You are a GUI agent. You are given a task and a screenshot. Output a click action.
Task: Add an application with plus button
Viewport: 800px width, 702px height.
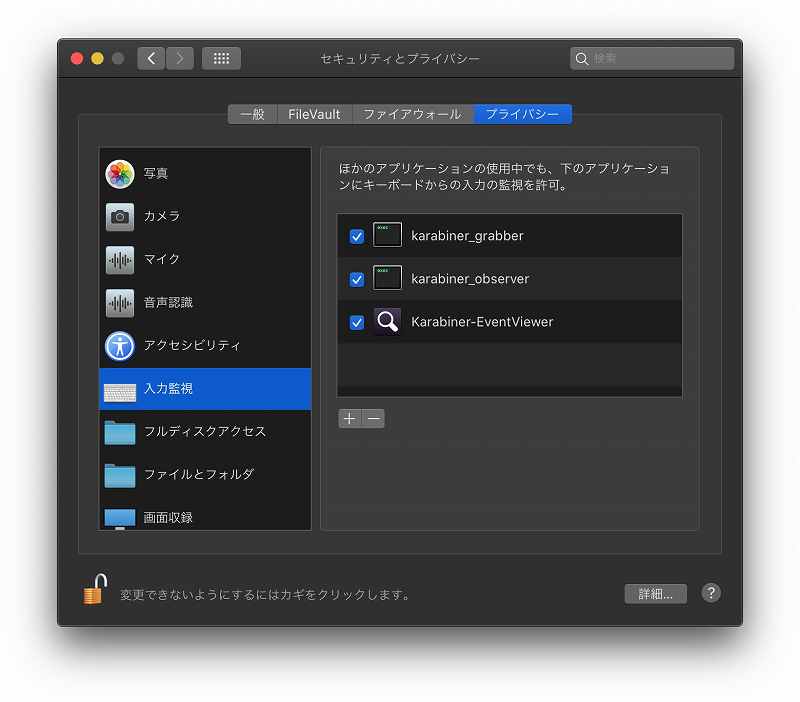349,418
